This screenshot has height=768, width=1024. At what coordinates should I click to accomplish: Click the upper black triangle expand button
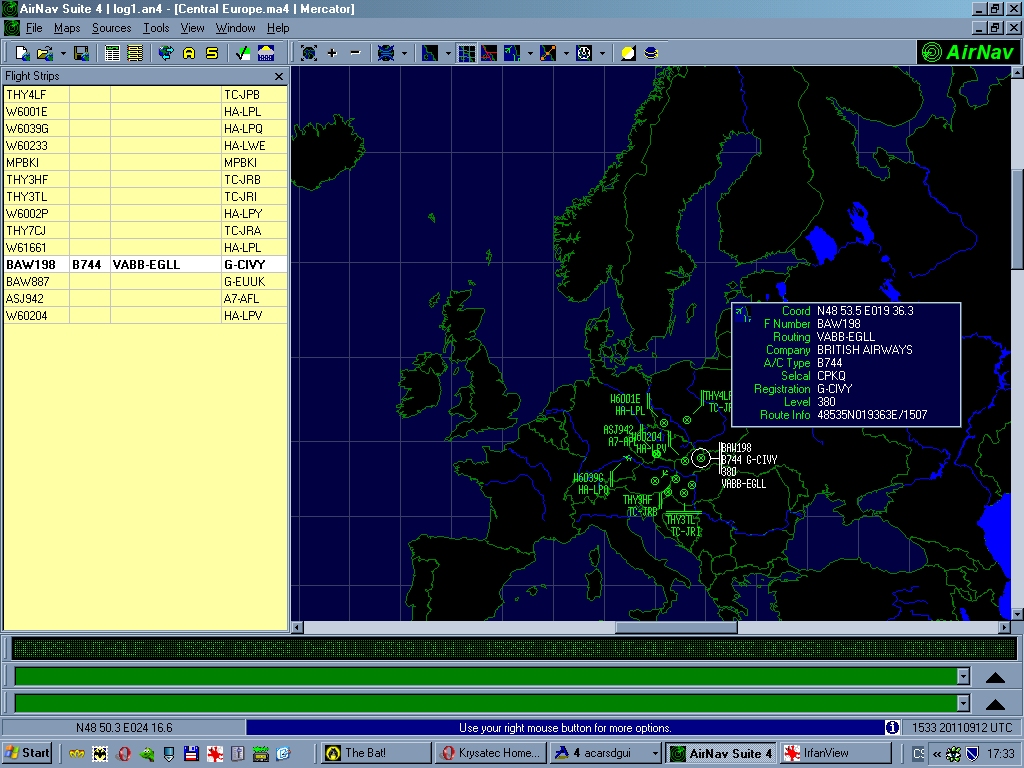(x=995, y=677)
